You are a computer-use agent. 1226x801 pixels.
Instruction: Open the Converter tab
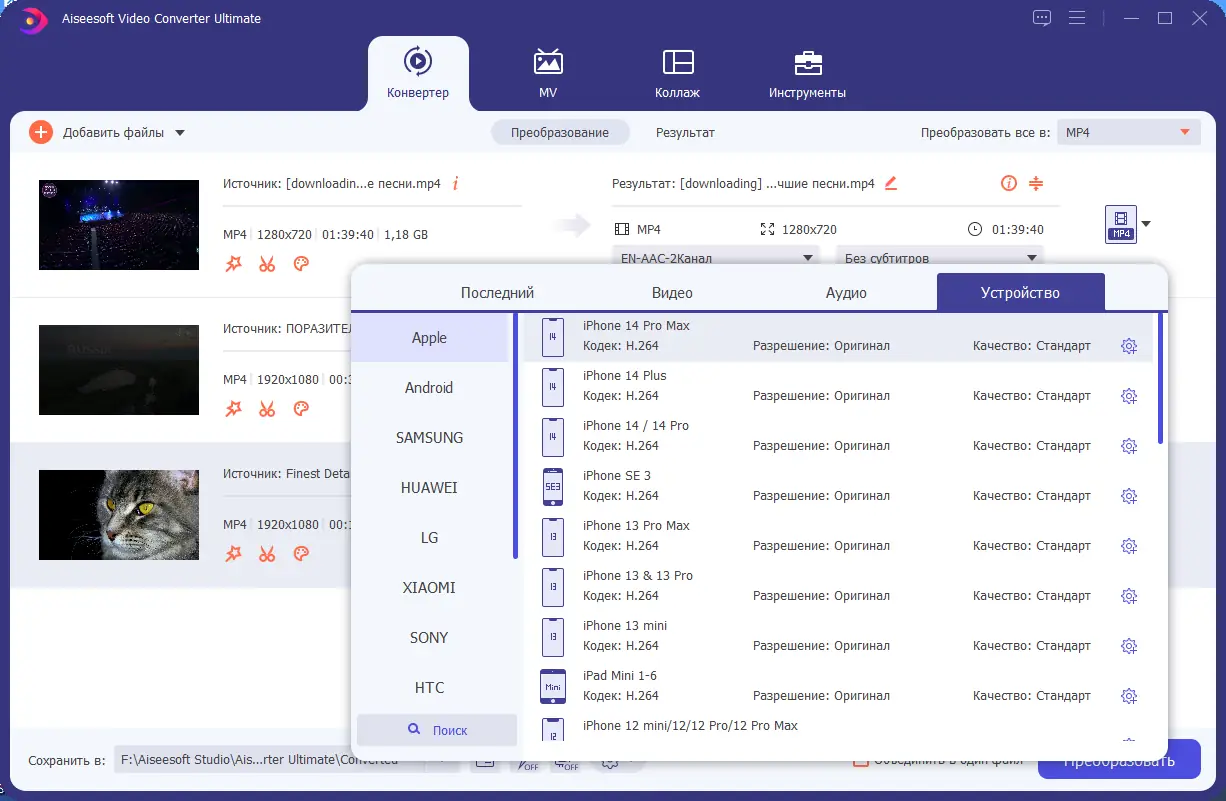(418, 73)
